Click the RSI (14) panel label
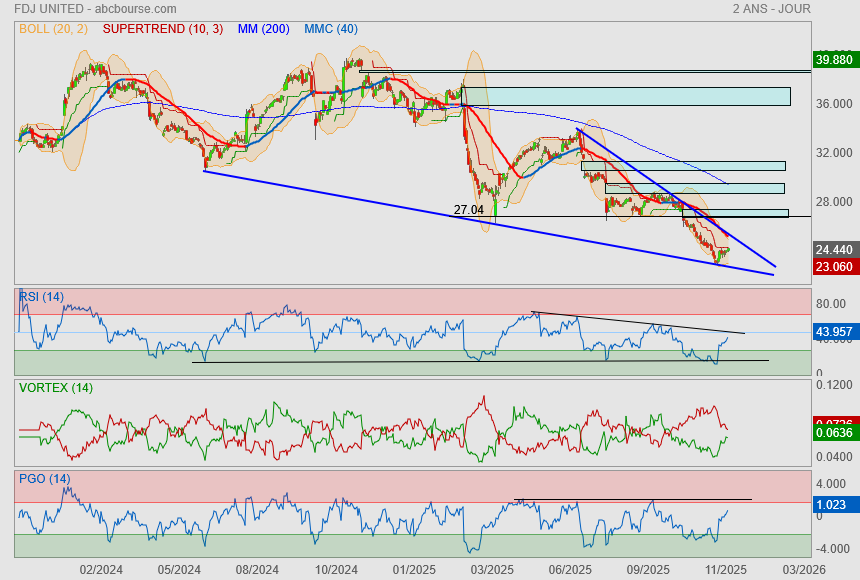The image size is (860, 580). [x=42, y=296]
